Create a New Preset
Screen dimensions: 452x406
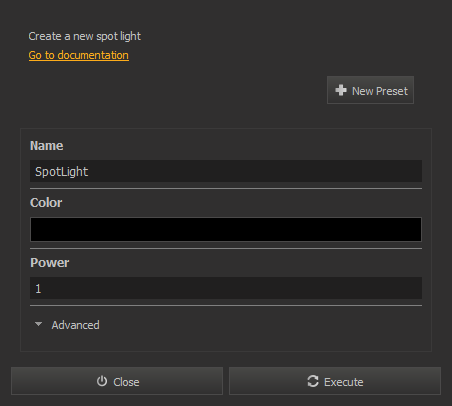tap(370, 90)
